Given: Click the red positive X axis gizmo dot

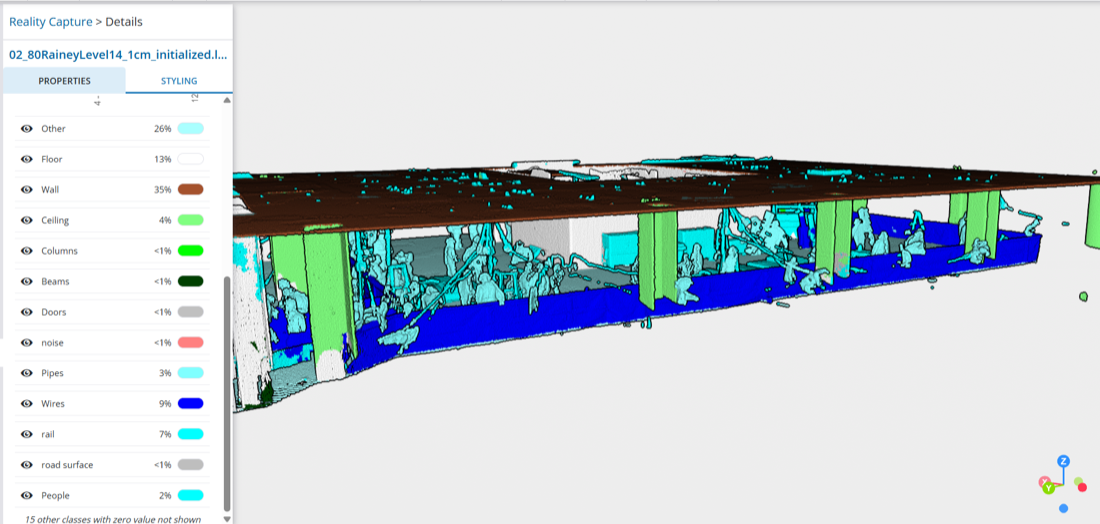Looking at the screenshot, I should (x=1082, y=488).
